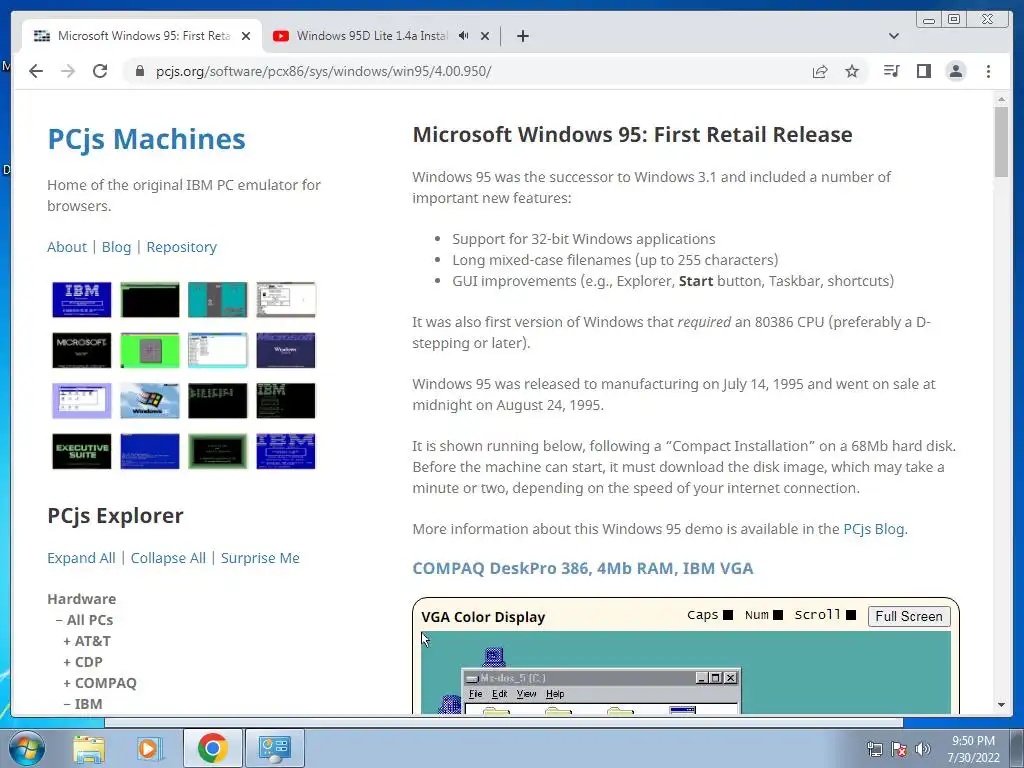Image resolution: width=1024 pixels, height=768 pixels.
Task: Expand the COMPAQ tree node
Action: click(x=100, y=682)
